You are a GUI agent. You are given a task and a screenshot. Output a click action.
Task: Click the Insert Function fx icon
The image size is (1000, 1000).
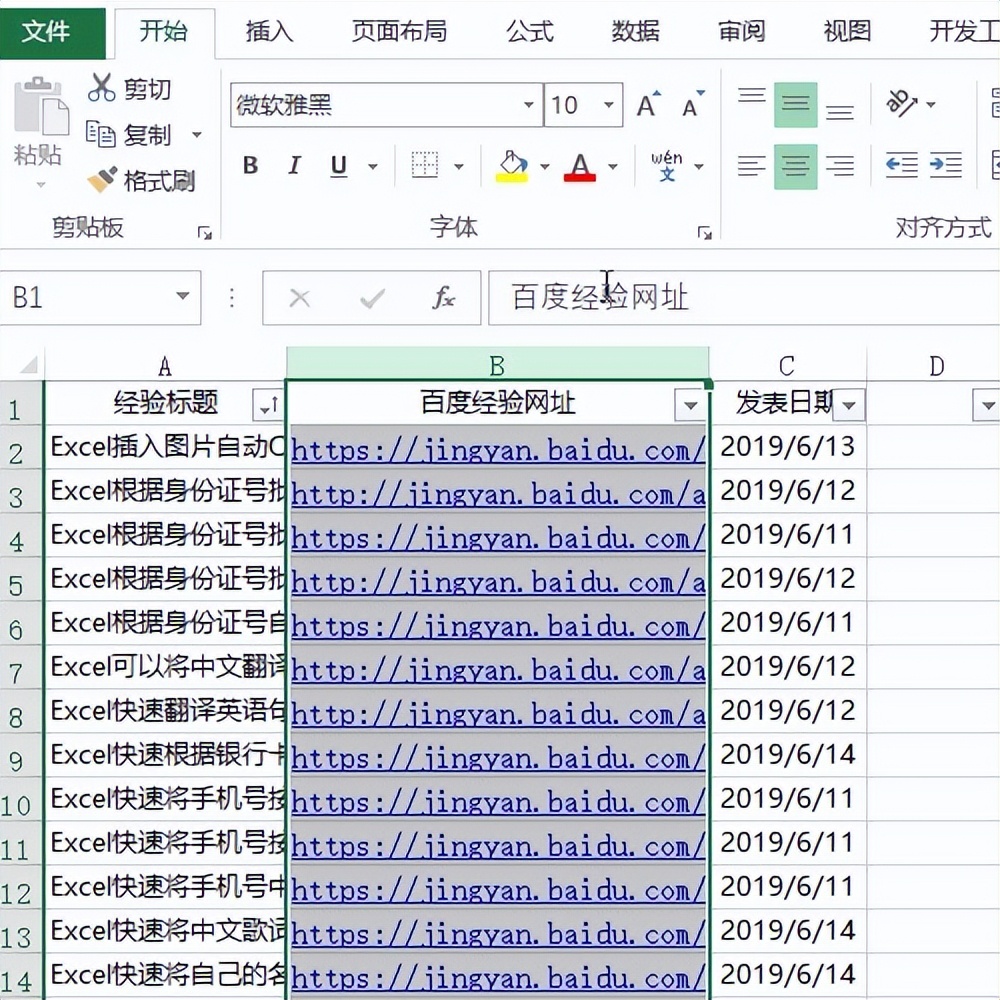point(444,299)
